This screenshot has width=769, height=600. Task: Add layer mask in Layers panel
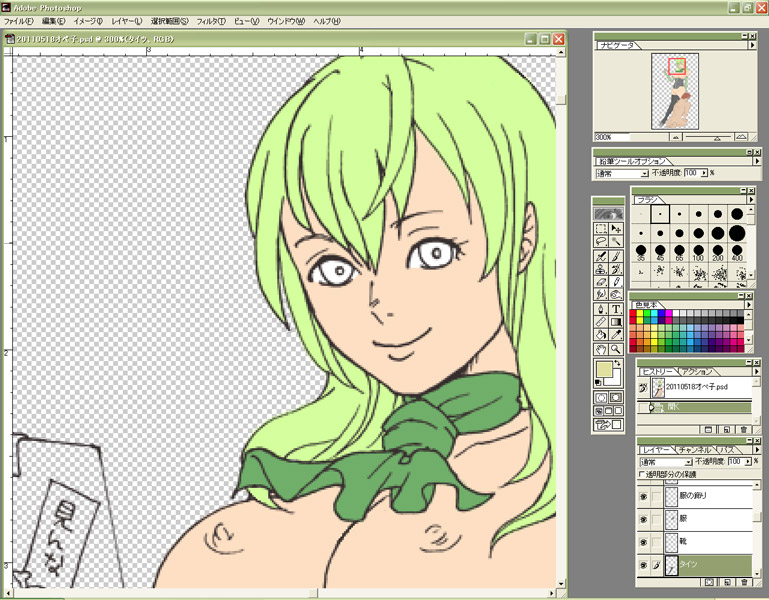coord(709,582)
